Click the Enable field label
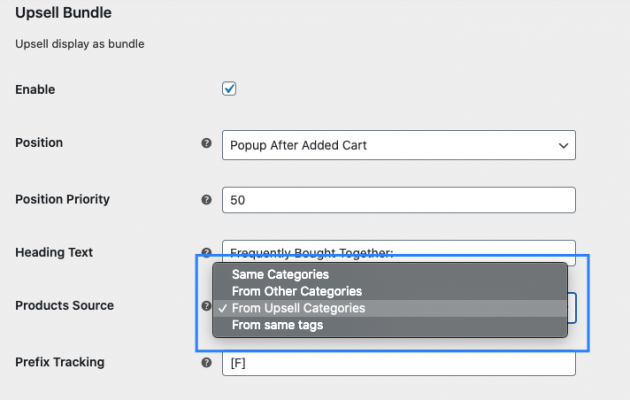The height and width of the screenshot is (400, 630). (x=35, y=90)
